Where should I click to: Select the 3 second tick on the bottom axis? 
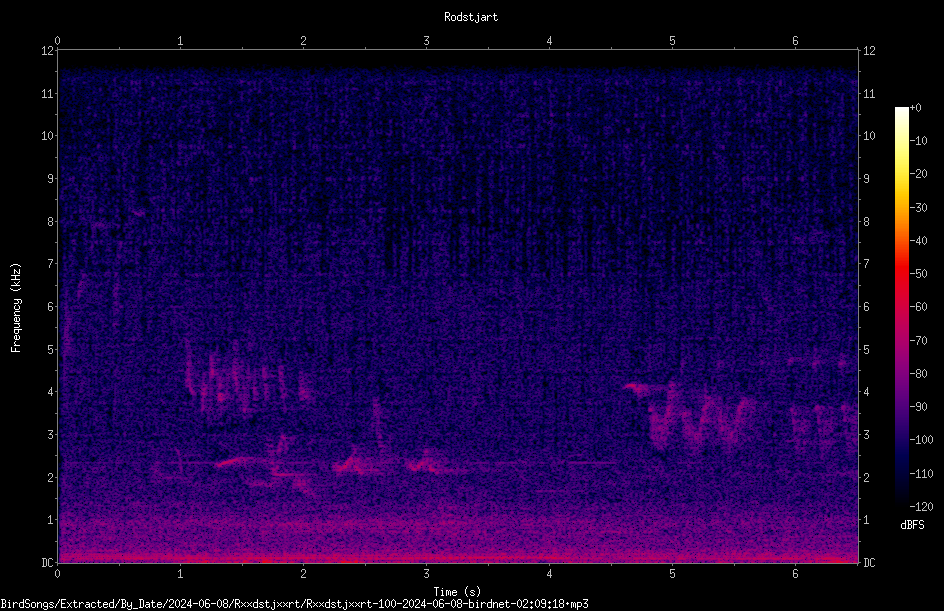click(426, 574)
